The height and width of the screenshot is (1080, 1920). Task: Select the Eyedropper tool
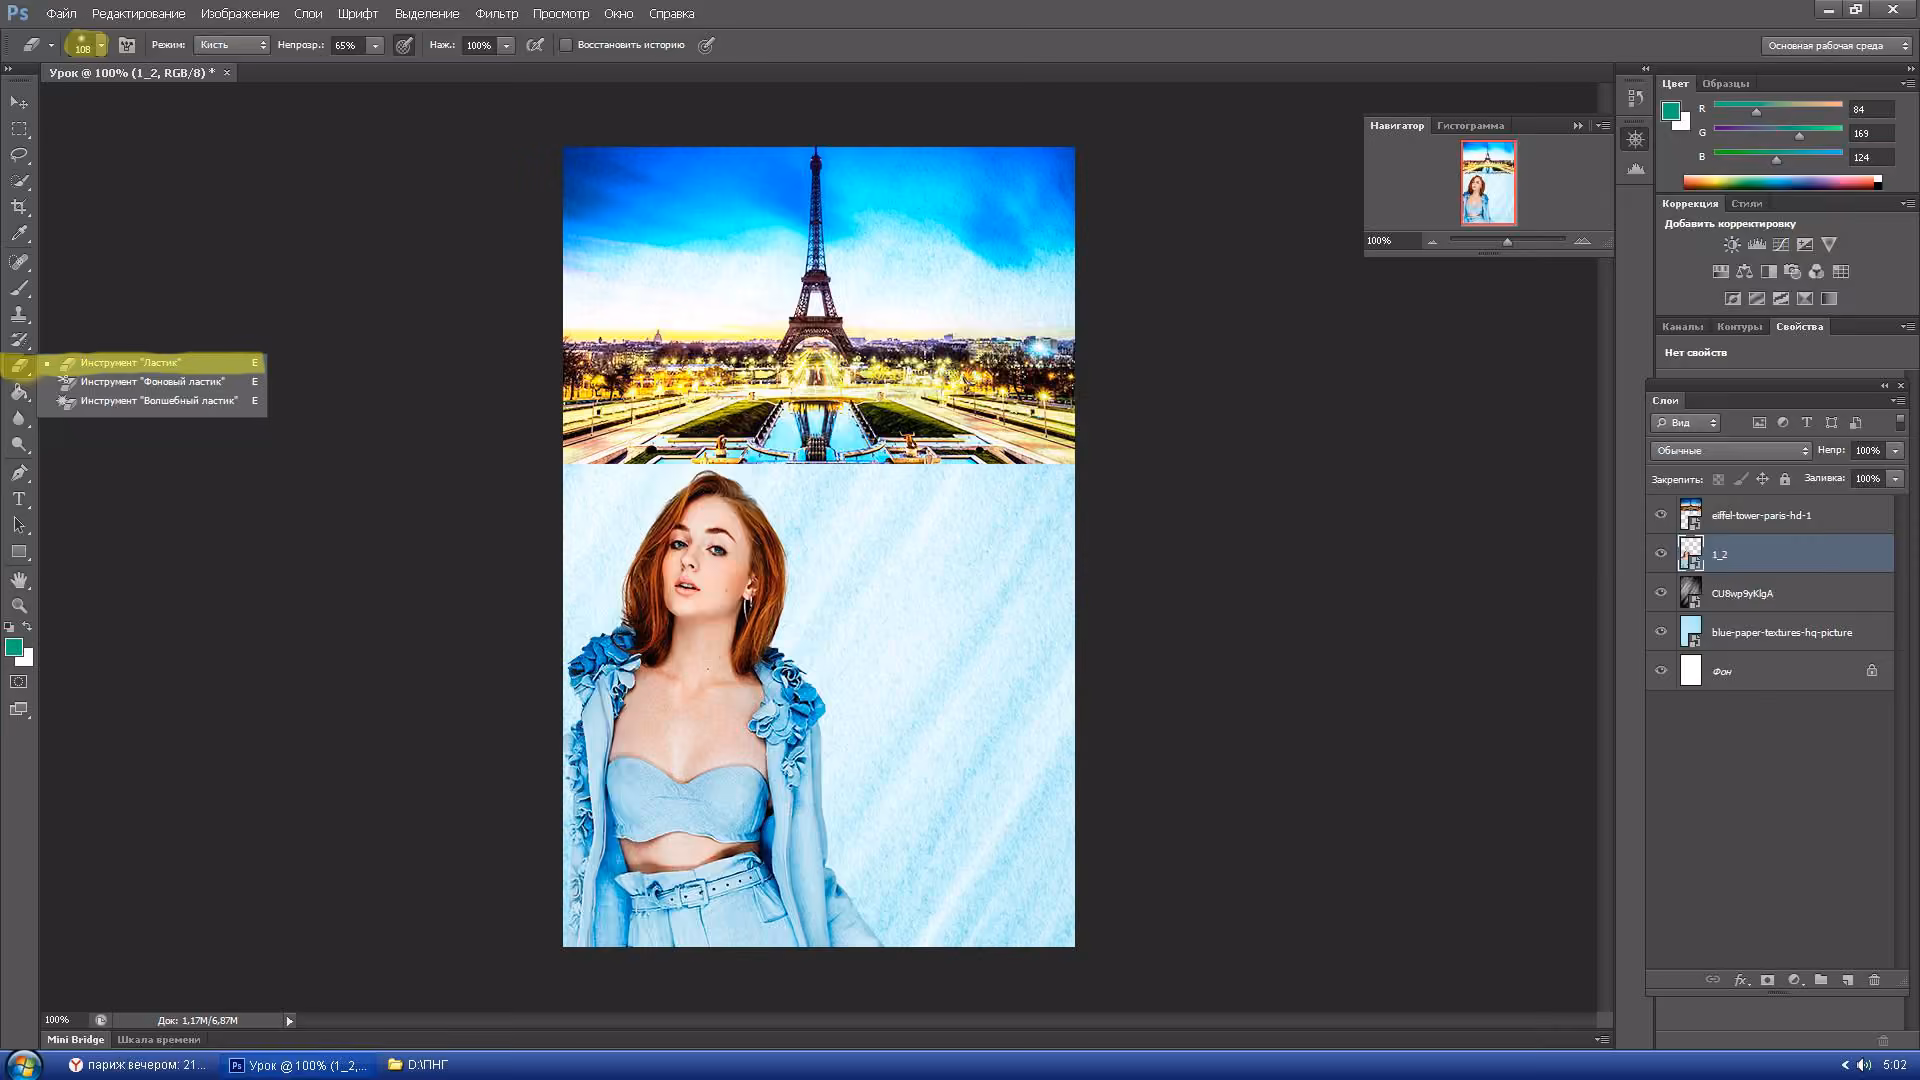pyautogui.click(x=19, y=234)
